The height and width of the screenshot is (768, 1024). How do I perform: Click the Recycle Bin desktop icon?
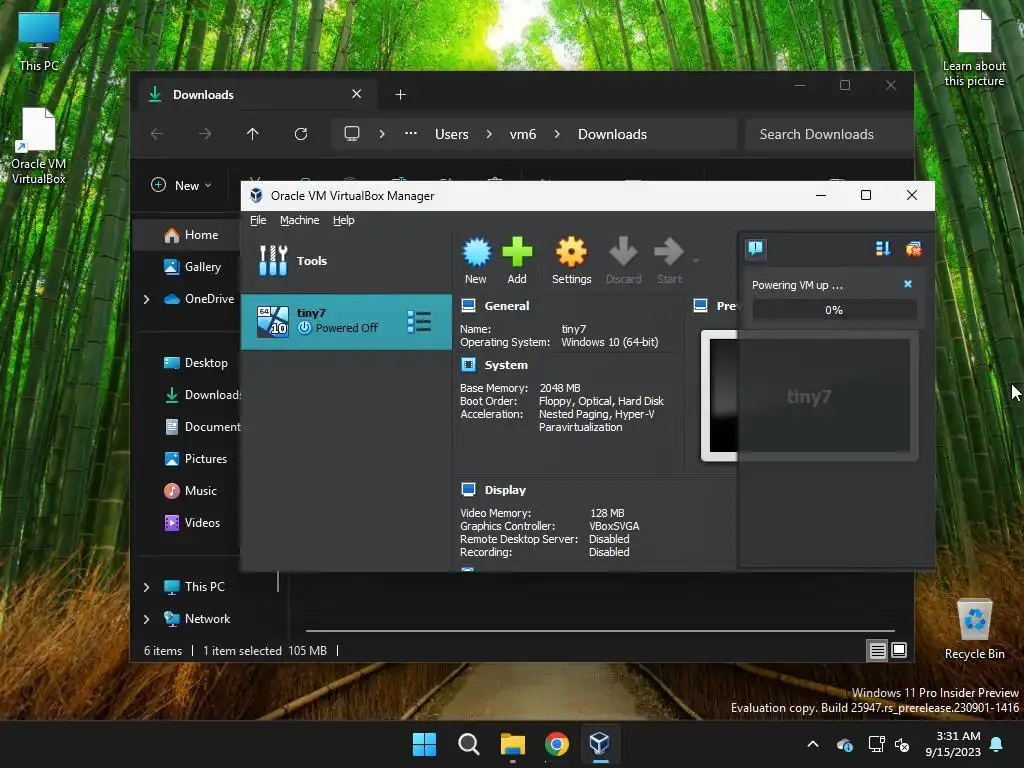[x=974, y=630]
